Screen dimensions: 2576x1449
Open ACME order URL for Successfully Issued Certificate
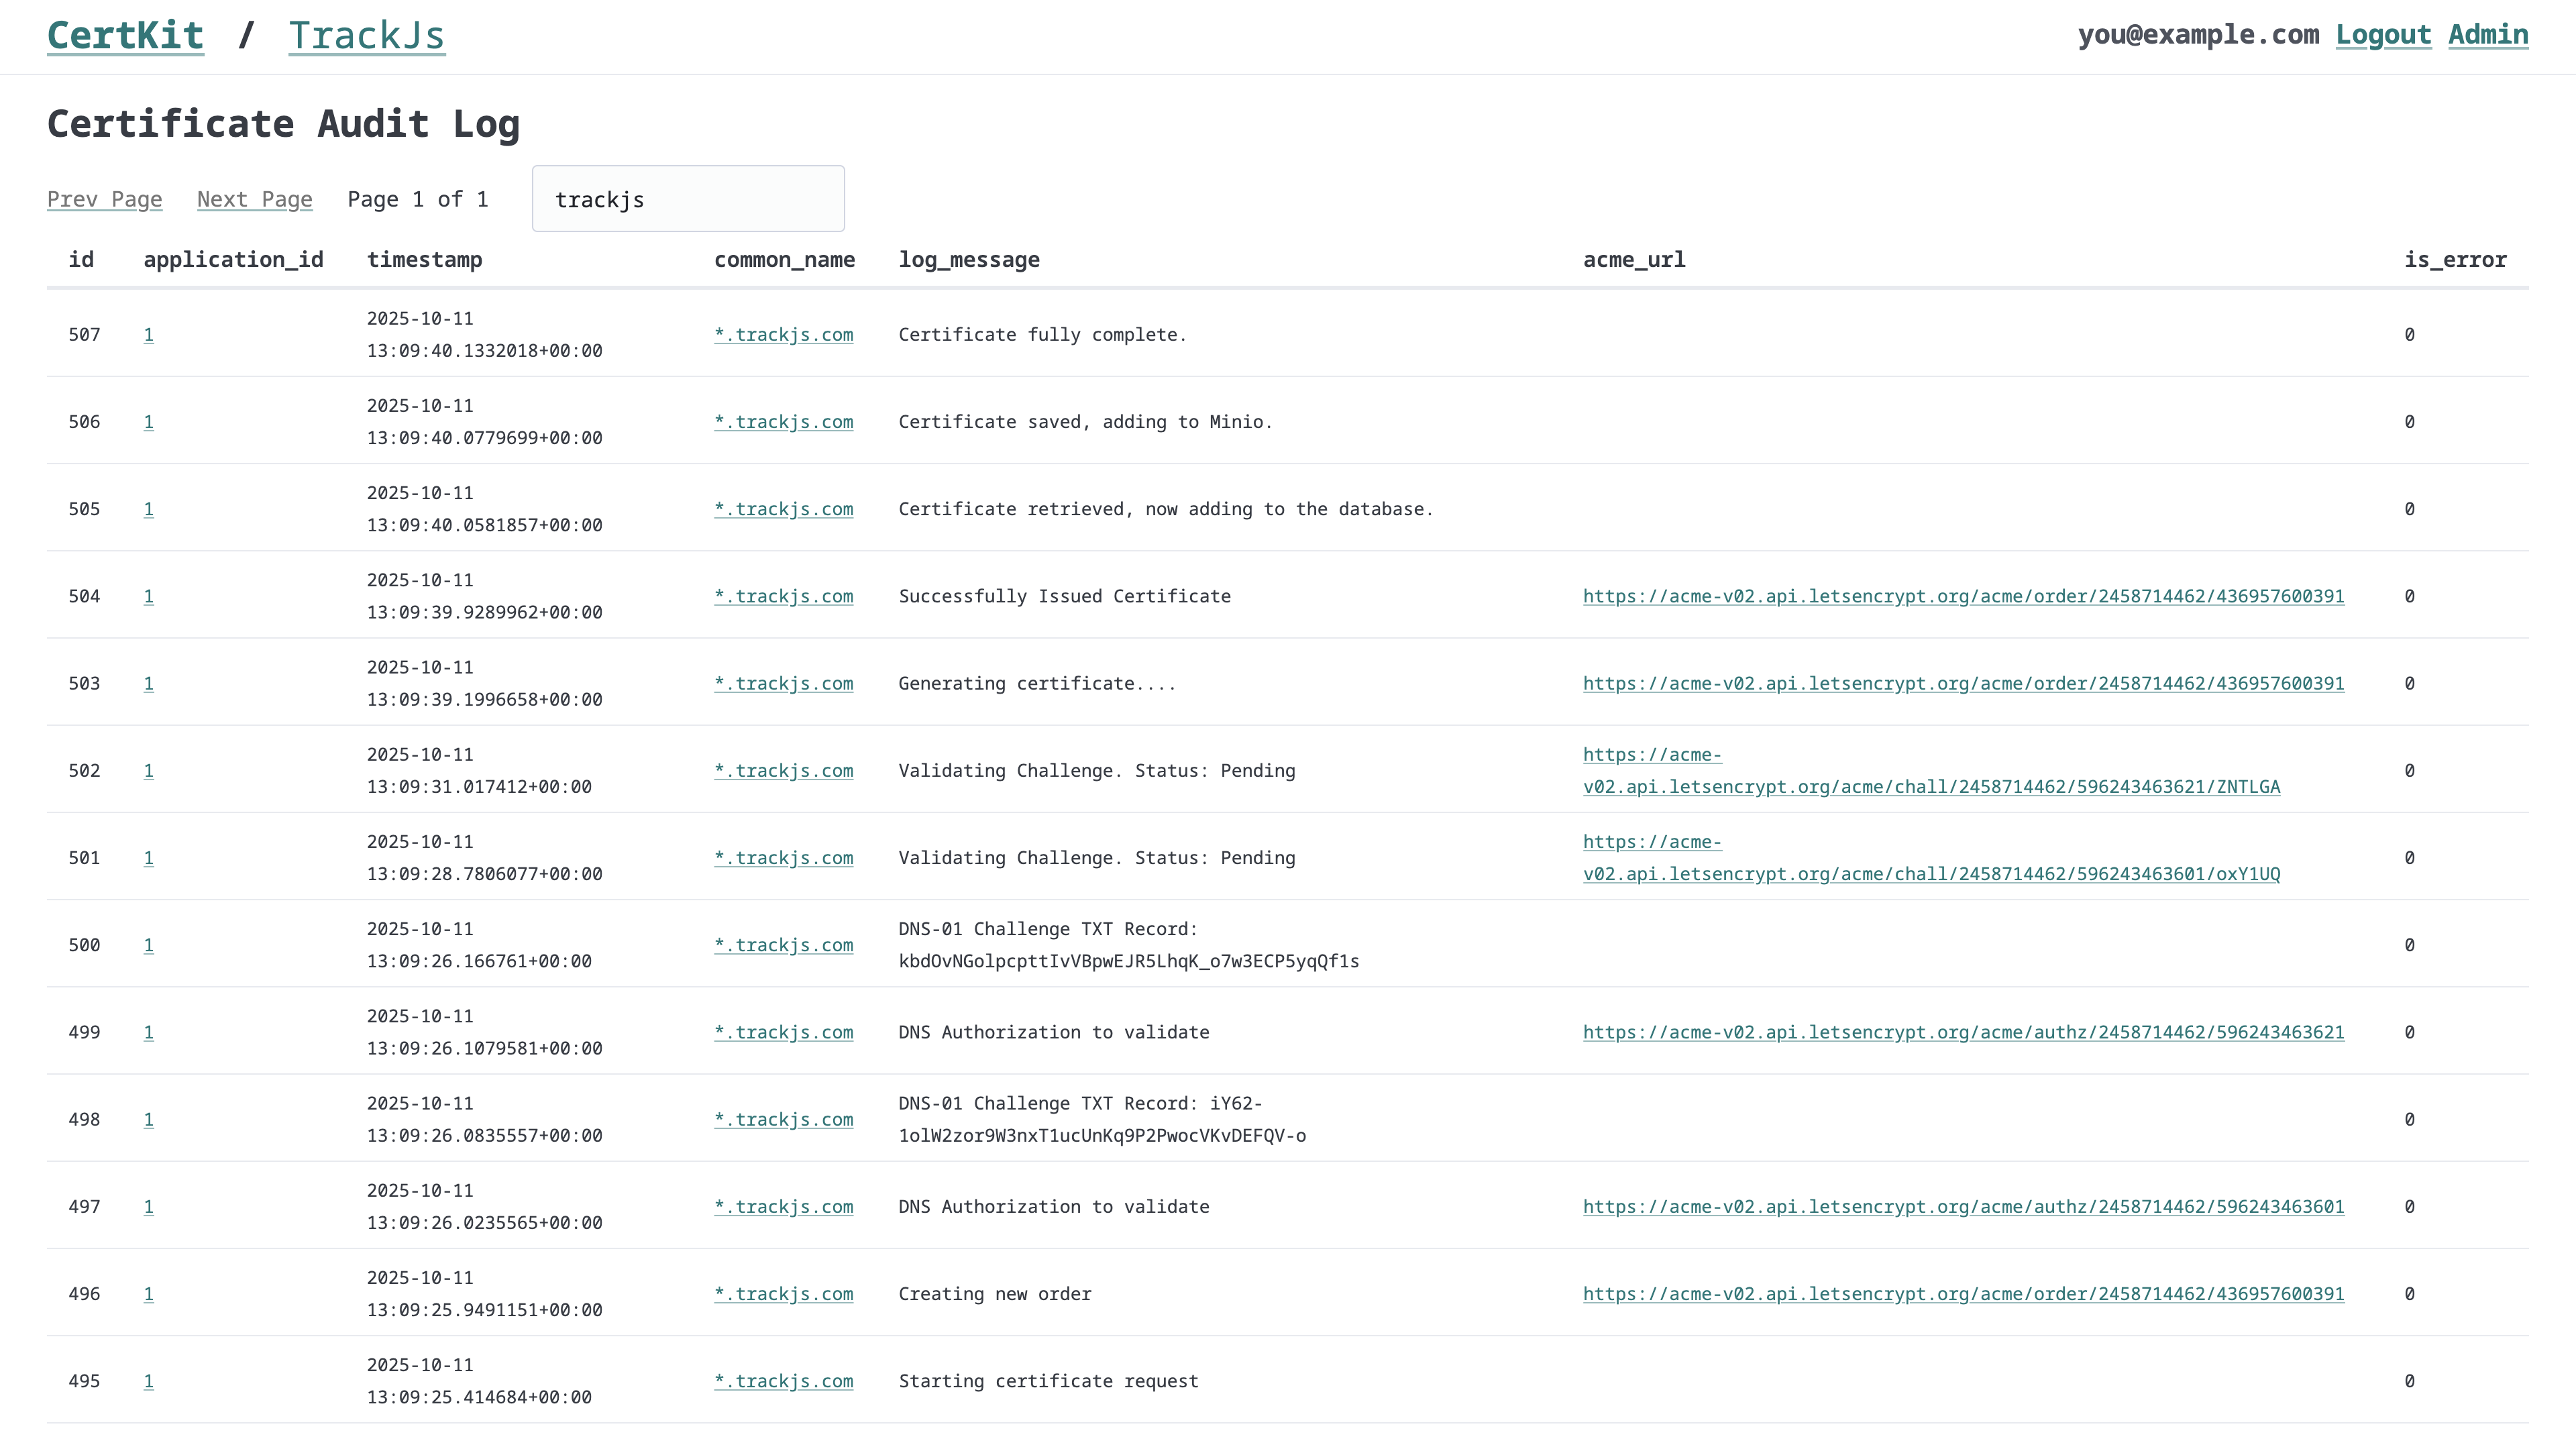point(1962,596)
